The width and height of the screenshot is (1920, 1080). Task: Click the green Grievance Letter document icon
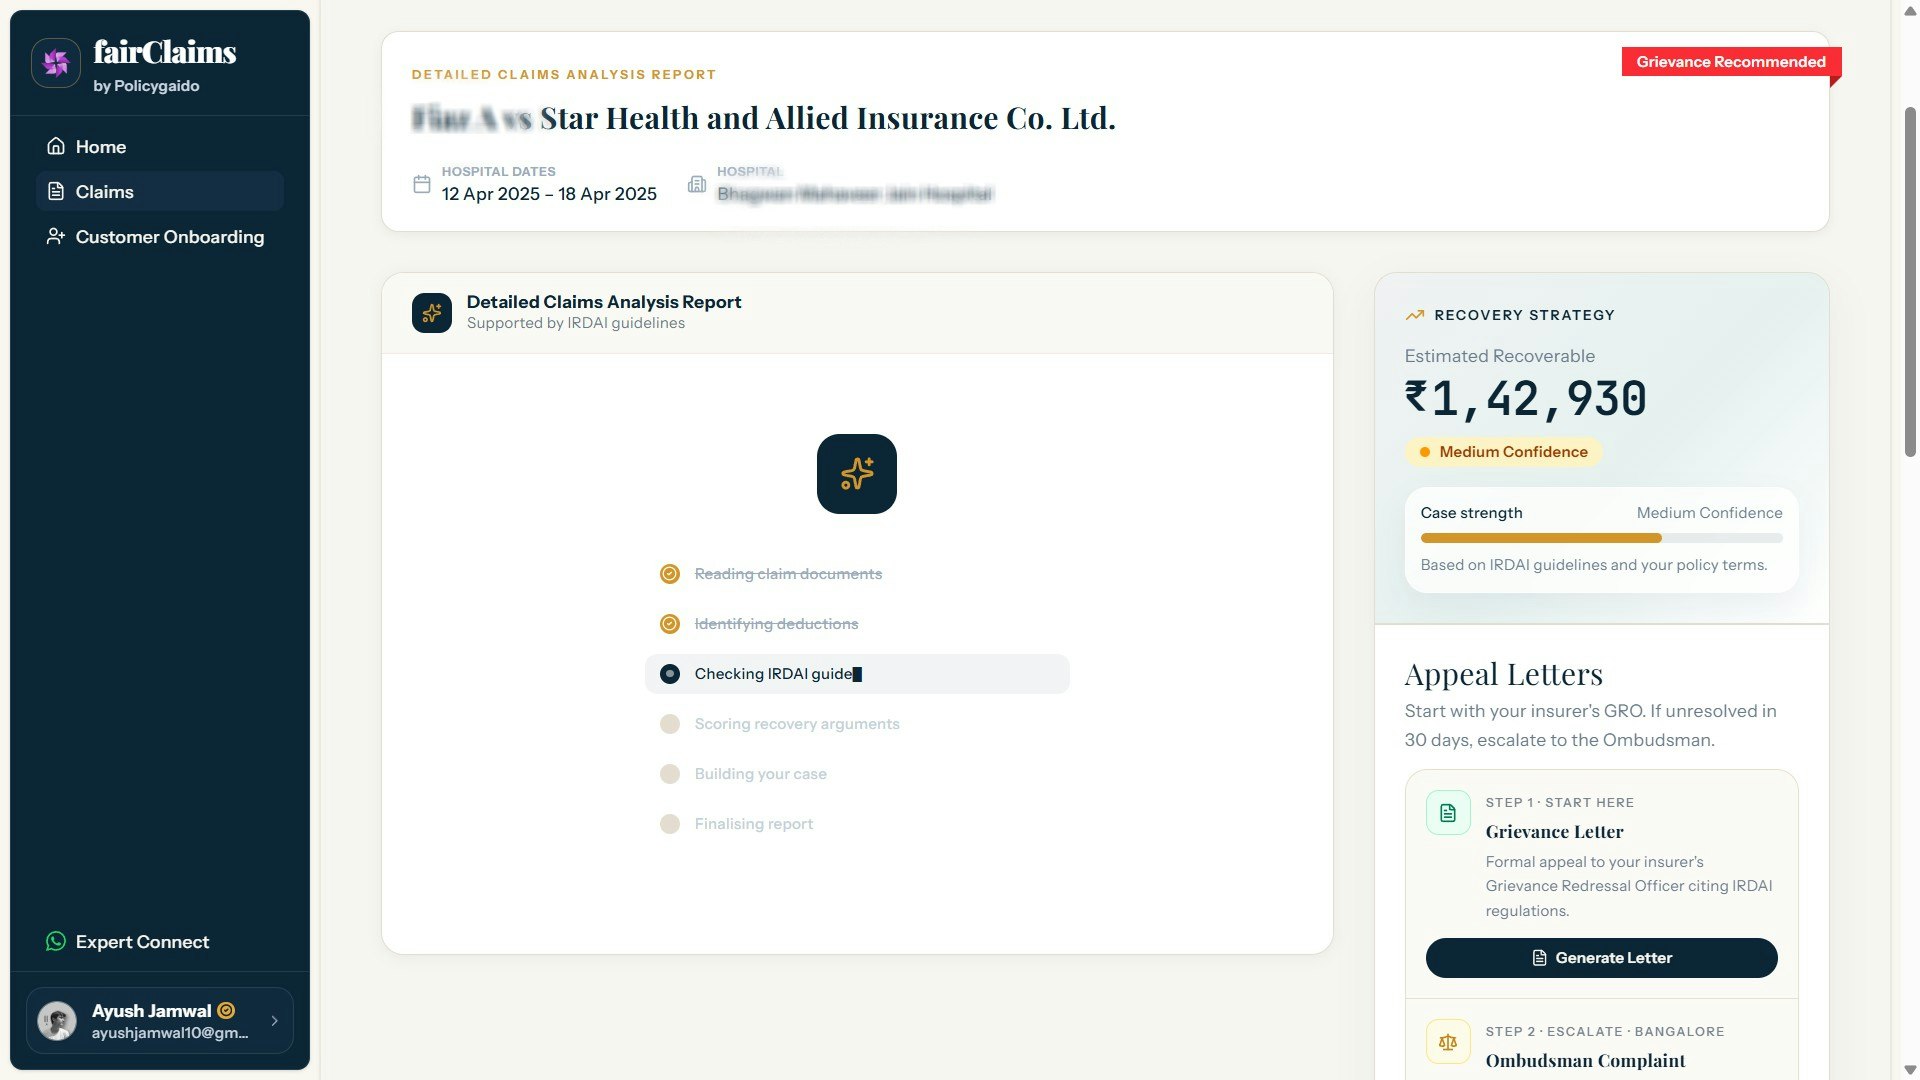[x=1447, y=813]
